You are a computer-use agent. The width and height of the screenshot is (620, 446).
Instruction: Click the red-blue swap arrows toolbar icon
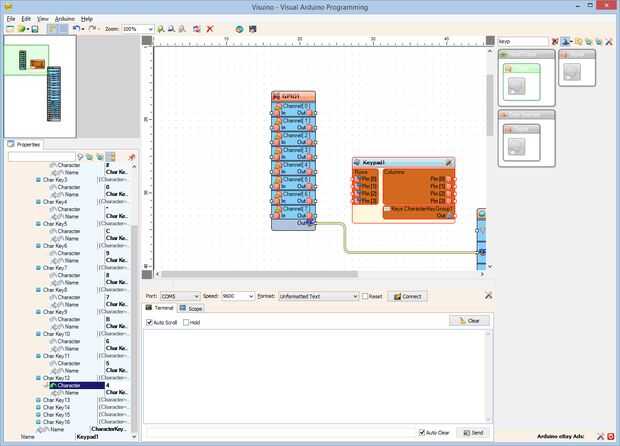tap(197, 29)
